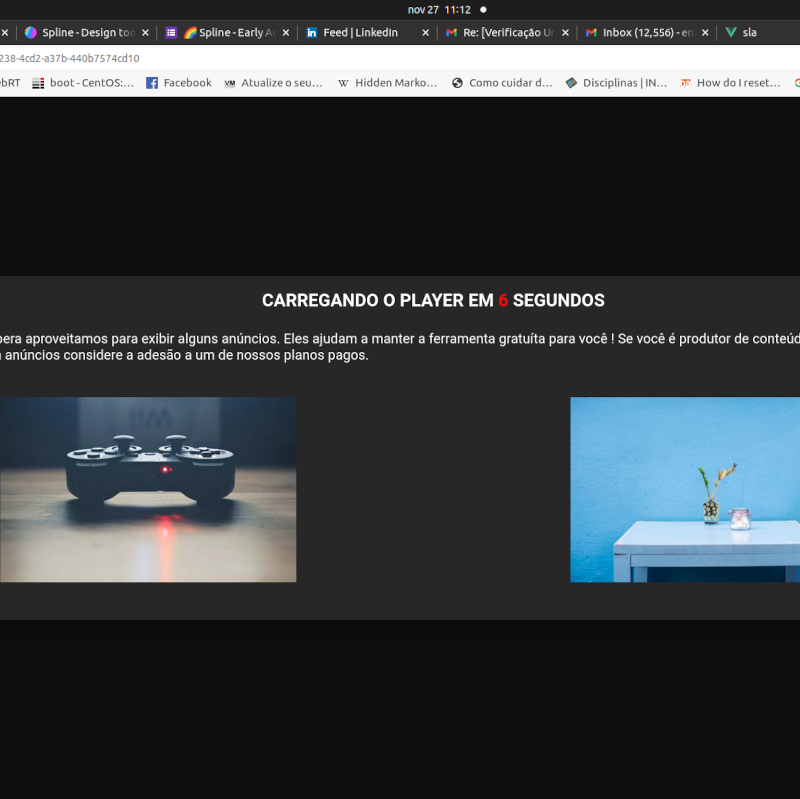
Task: Select the 'sla' browser tab
Action: [x=749, y=33]
